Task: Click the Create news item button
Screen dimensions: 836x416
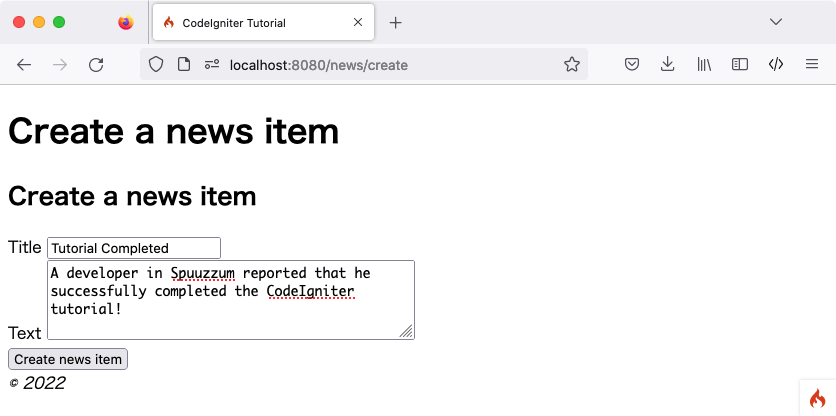Action: [x=68, y=360]
